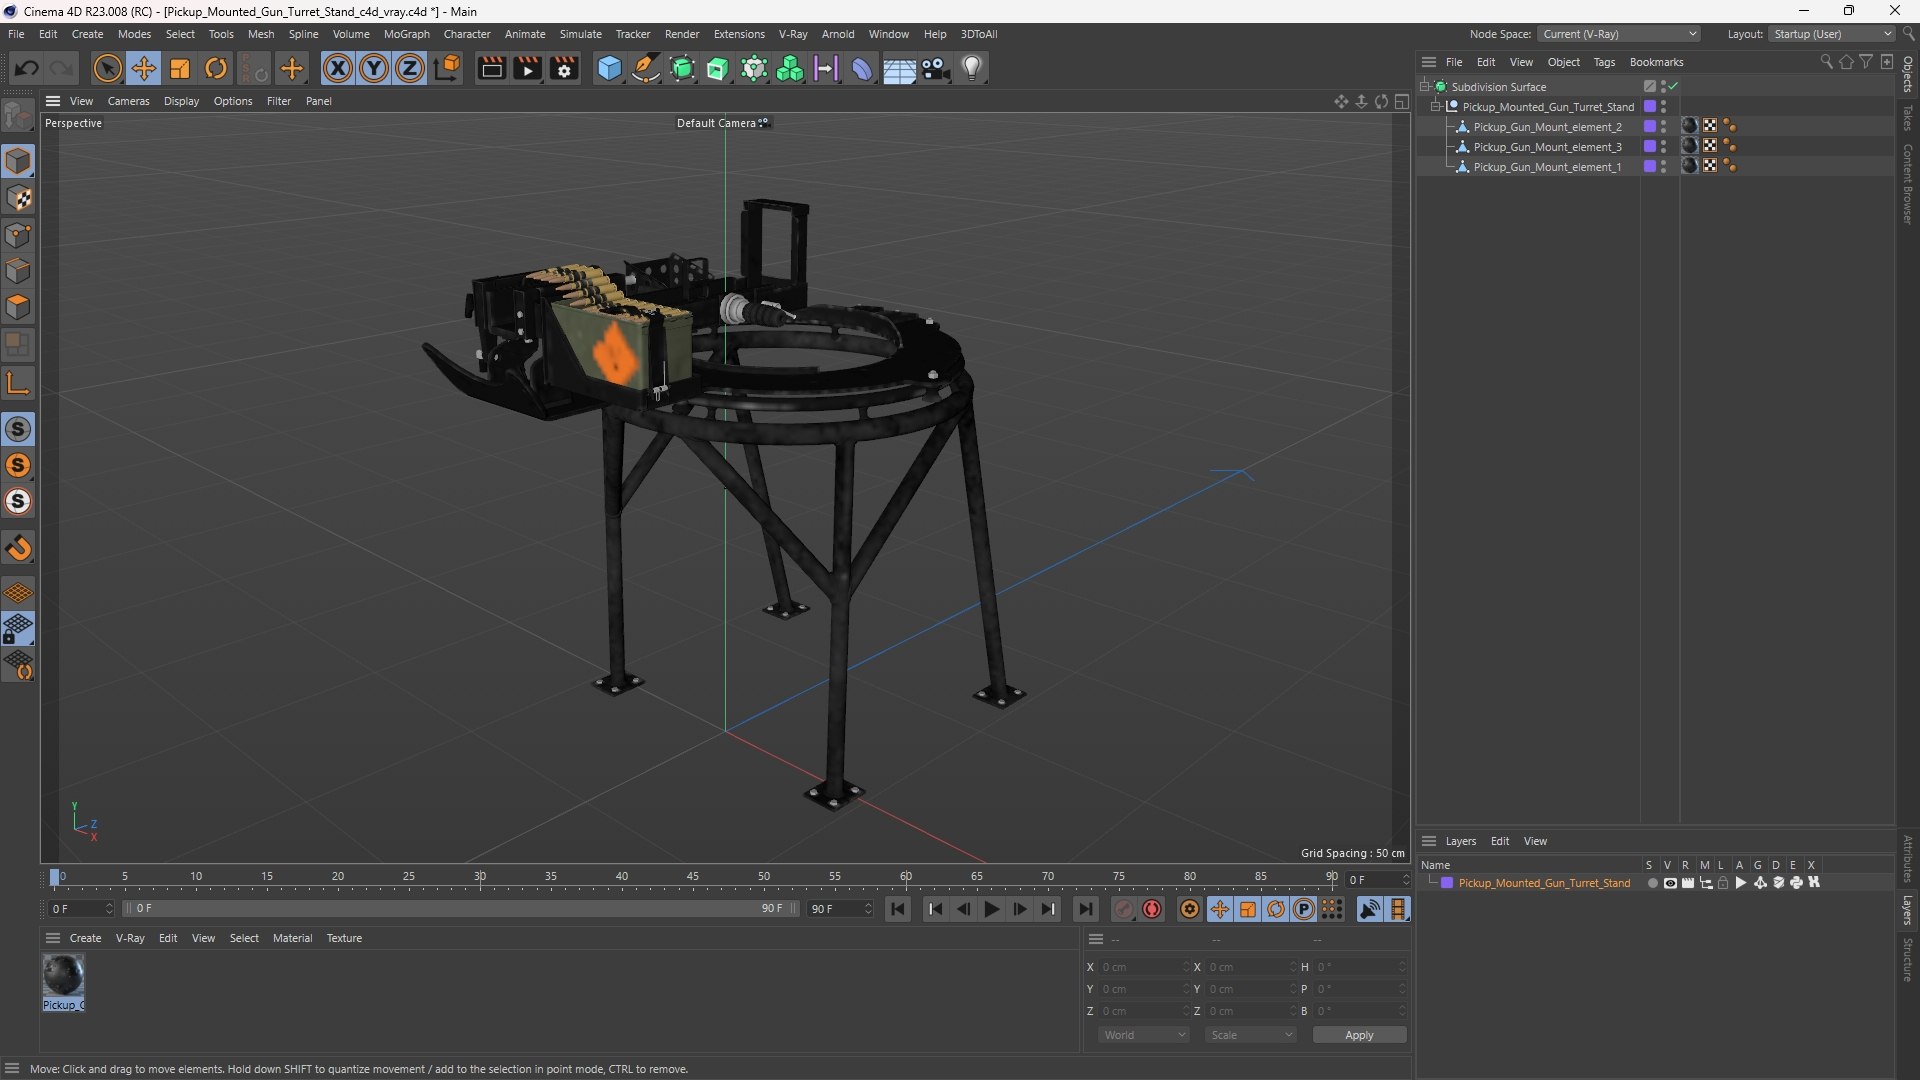Open the Layers panel hamburger menu
Viewport: 1920px width, 1080px height.
click(x=1429, y=841)
